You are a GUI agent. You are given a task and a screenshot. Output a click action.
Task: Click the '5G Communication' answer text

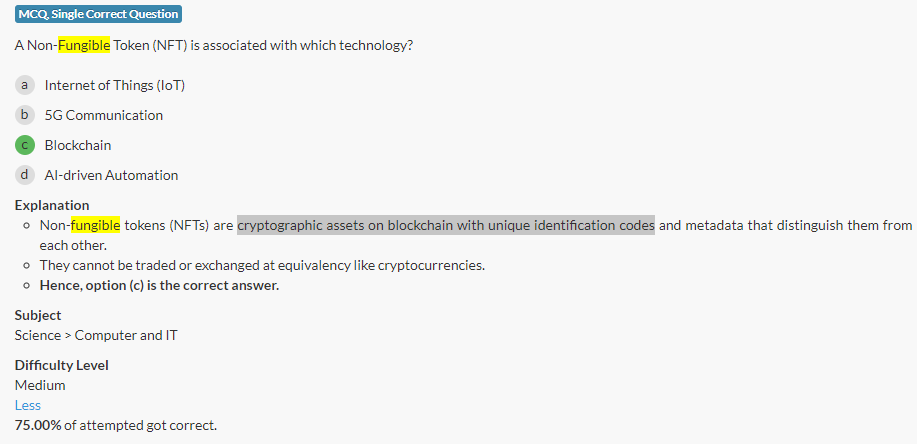click(x=103, y=115)
